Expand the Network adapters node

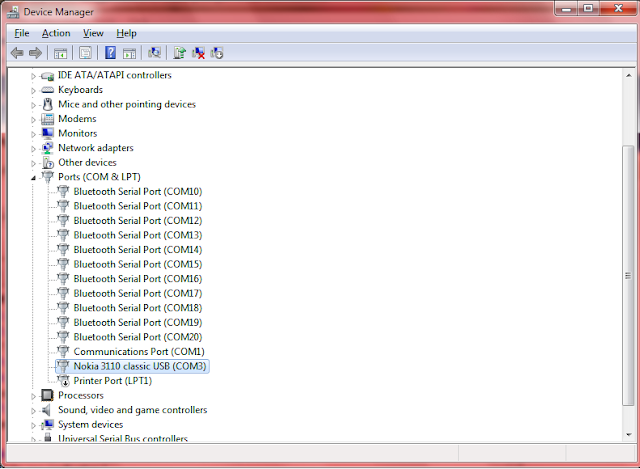point(33,149)
